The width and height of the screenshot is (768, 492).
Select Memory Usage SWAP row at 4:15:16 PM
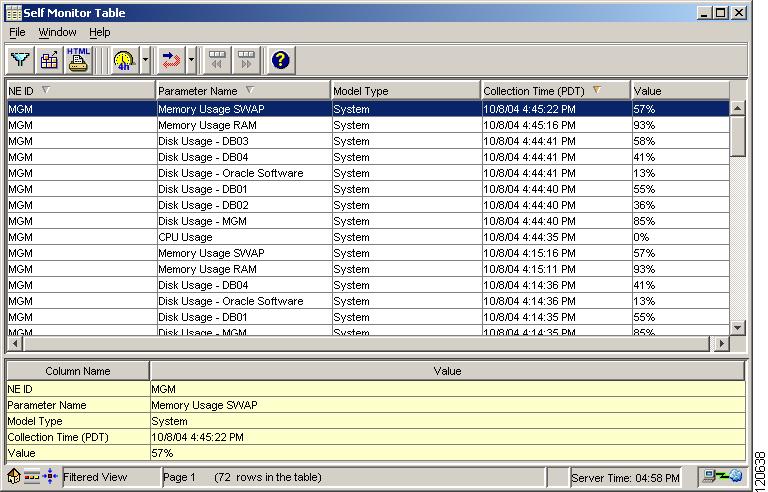[x=368, y=253]
